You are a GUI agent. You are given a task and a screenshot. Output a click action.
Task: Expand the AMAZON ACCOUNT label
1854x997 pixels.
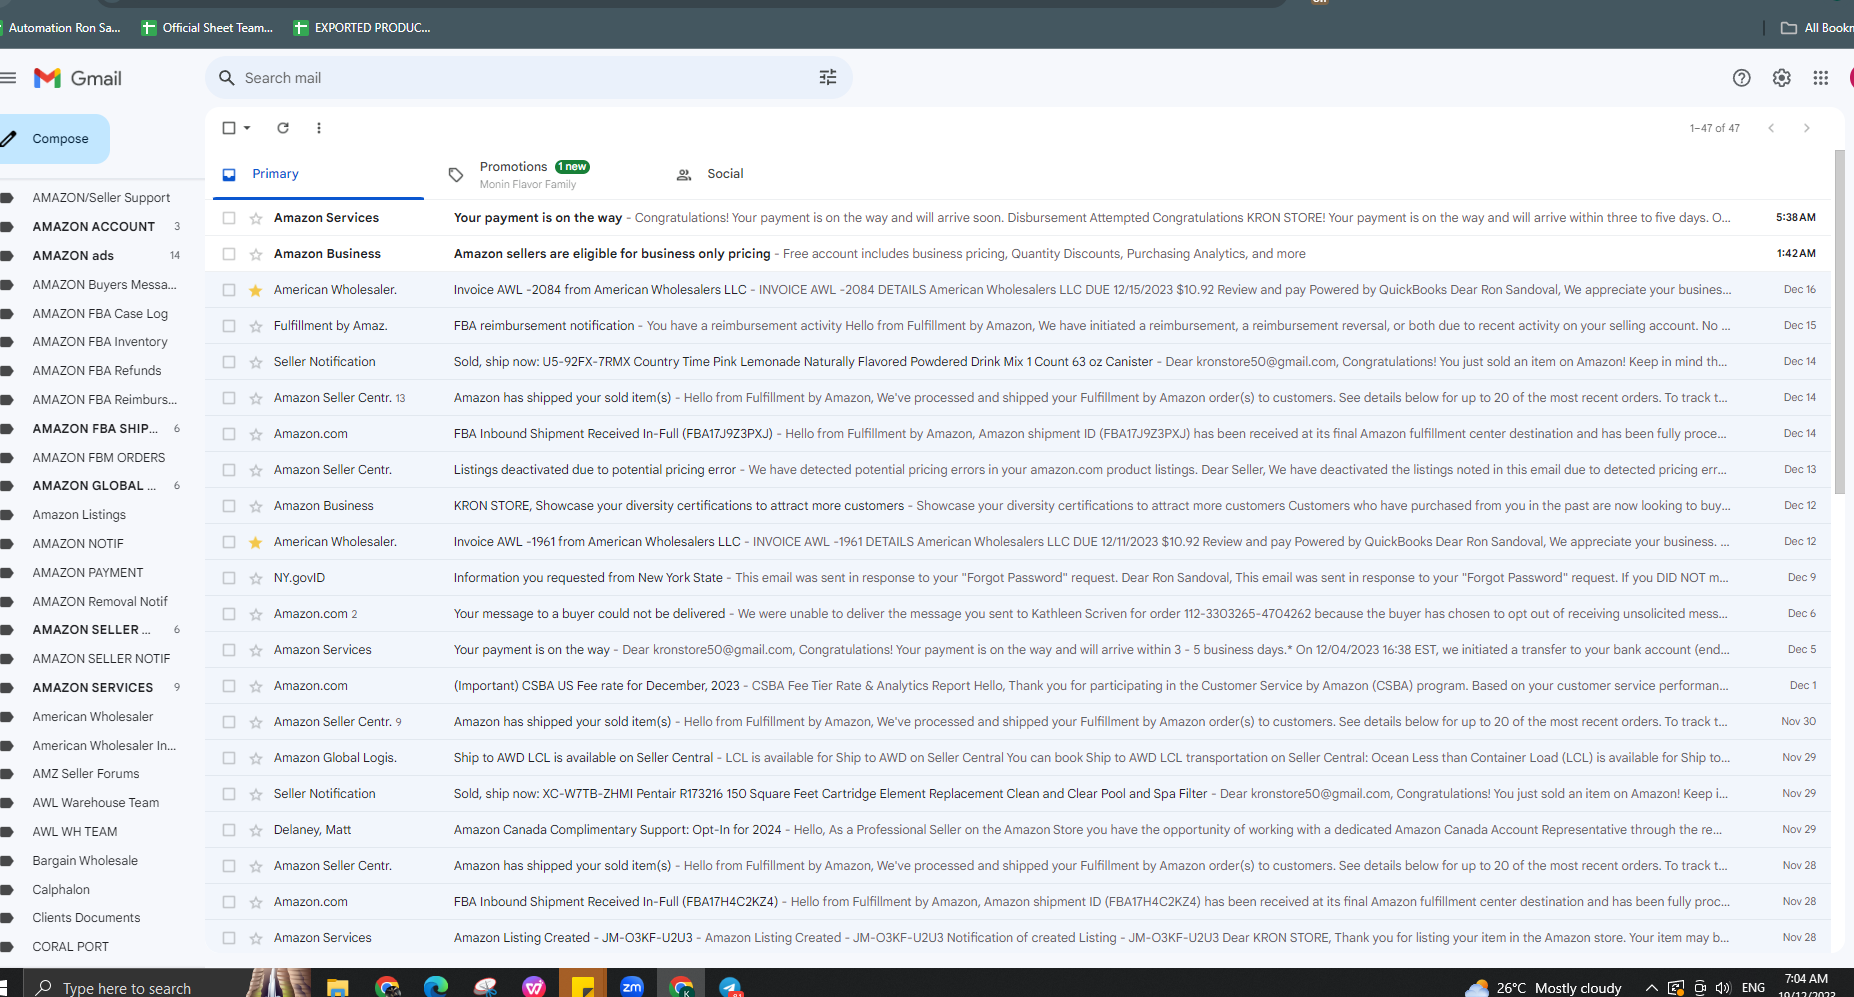[7, 227]
